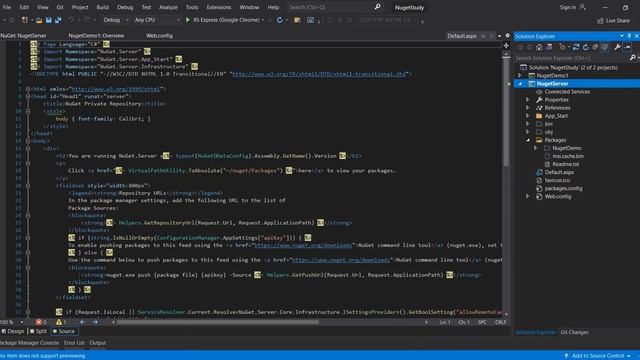Open IIS Express browser target dropdown arrow
Screen dimensions: 640x360
coord(263,20)
